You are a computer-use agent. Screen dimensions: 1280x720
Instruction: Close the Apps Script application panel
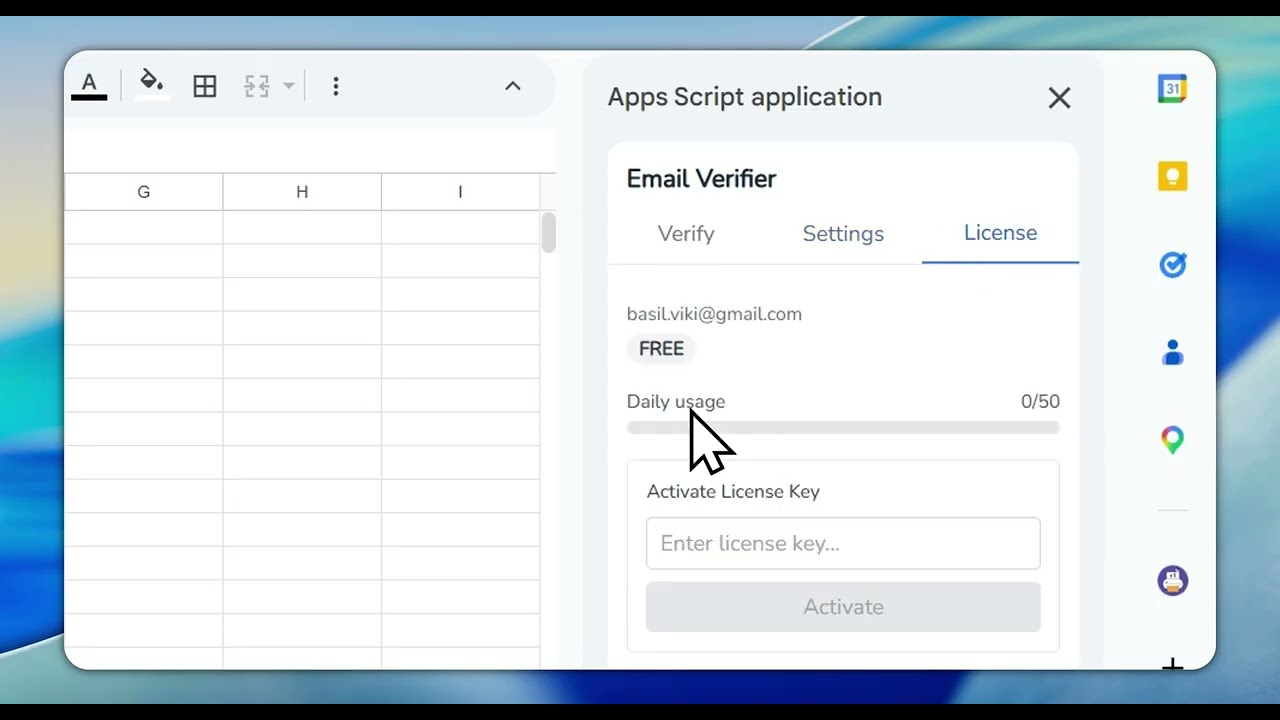[1059, 97]
